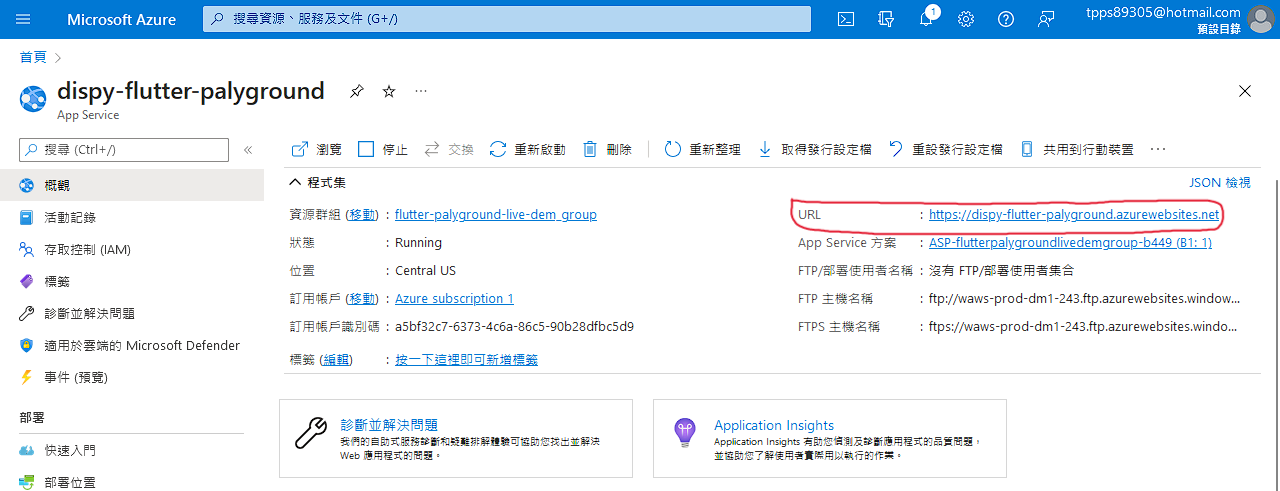Click the Central US location value
Viewport: 1280px width, 491px height.
(x=425, y=270)
